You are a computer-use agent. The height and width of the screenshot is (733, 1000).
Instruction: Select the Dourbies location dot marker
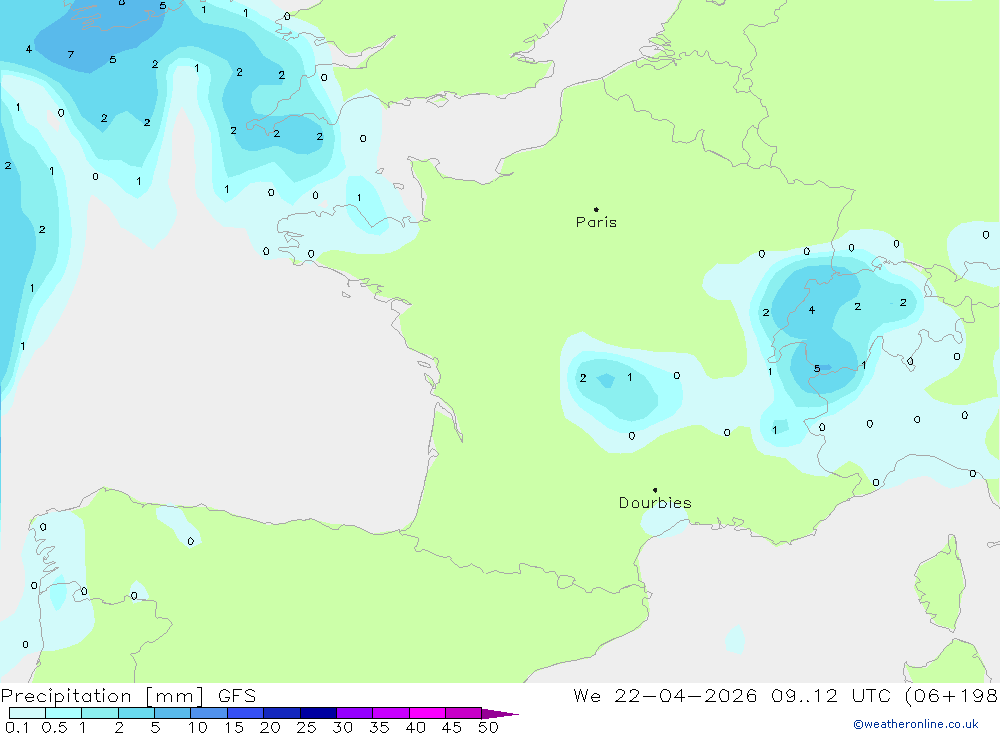point(655,490)
